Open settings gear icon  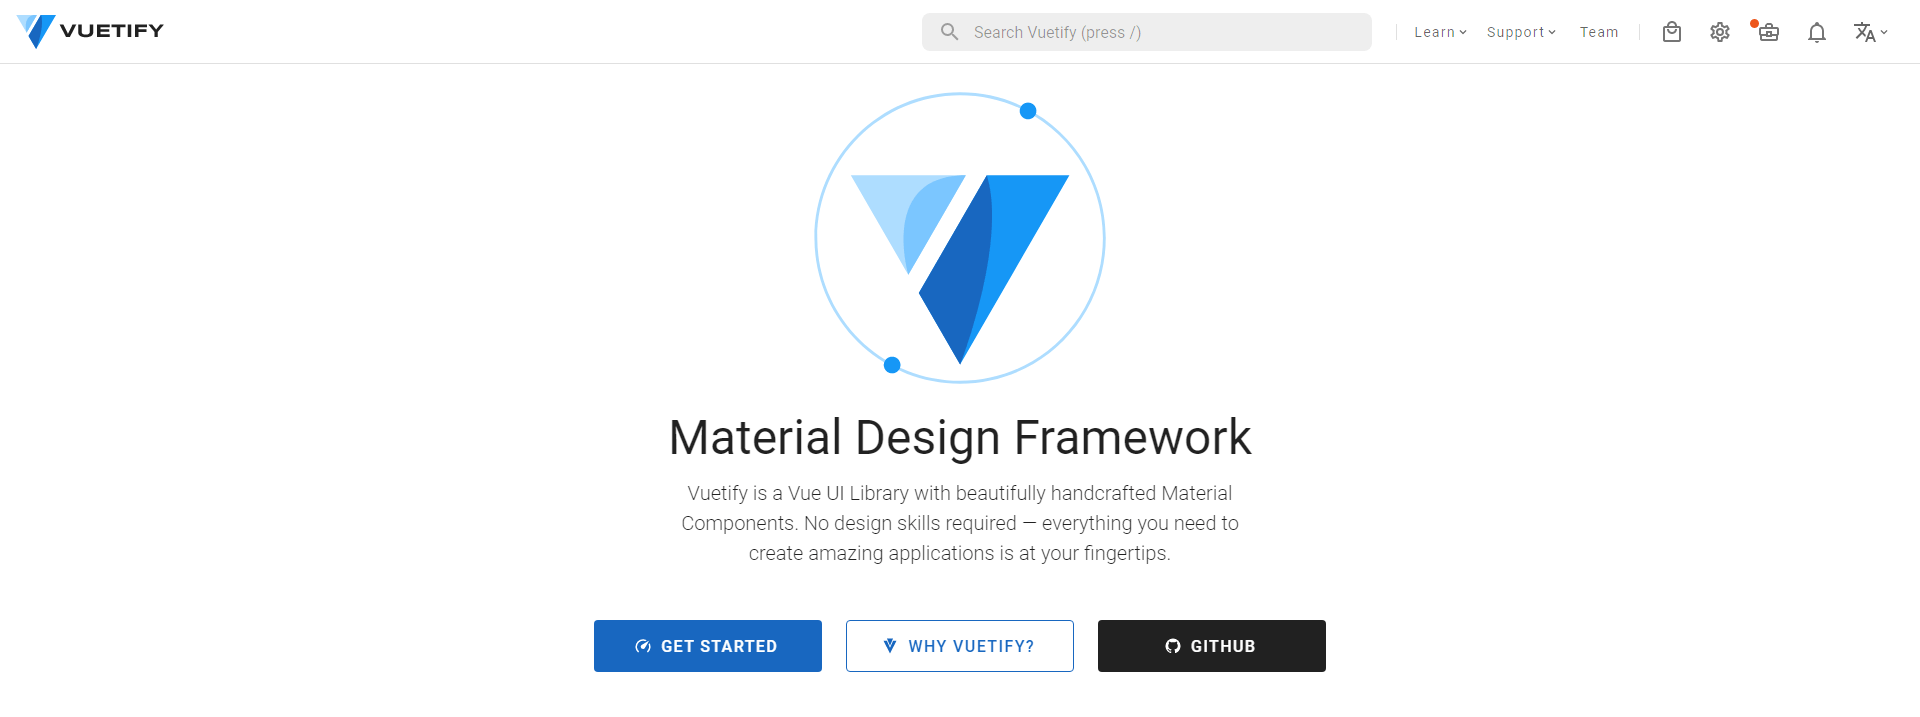(1720, 32)
